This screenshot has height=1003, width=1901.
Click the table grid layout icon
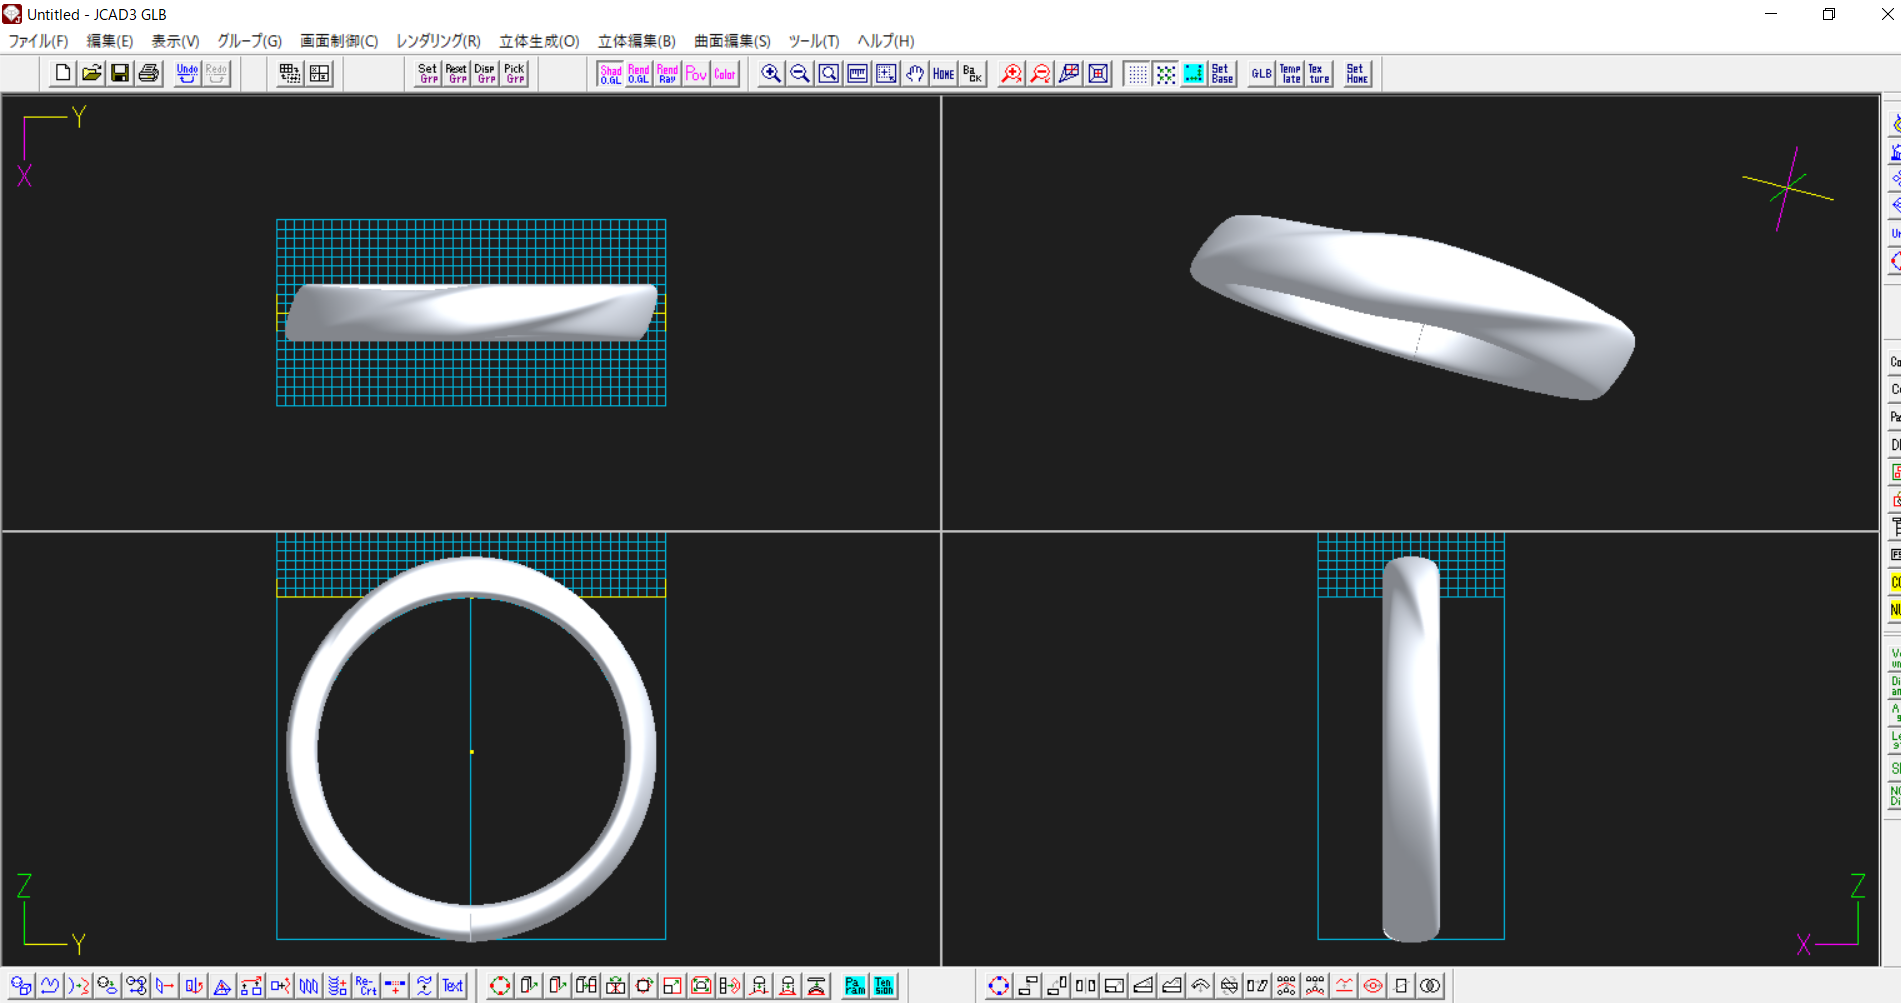coord(290,73)
